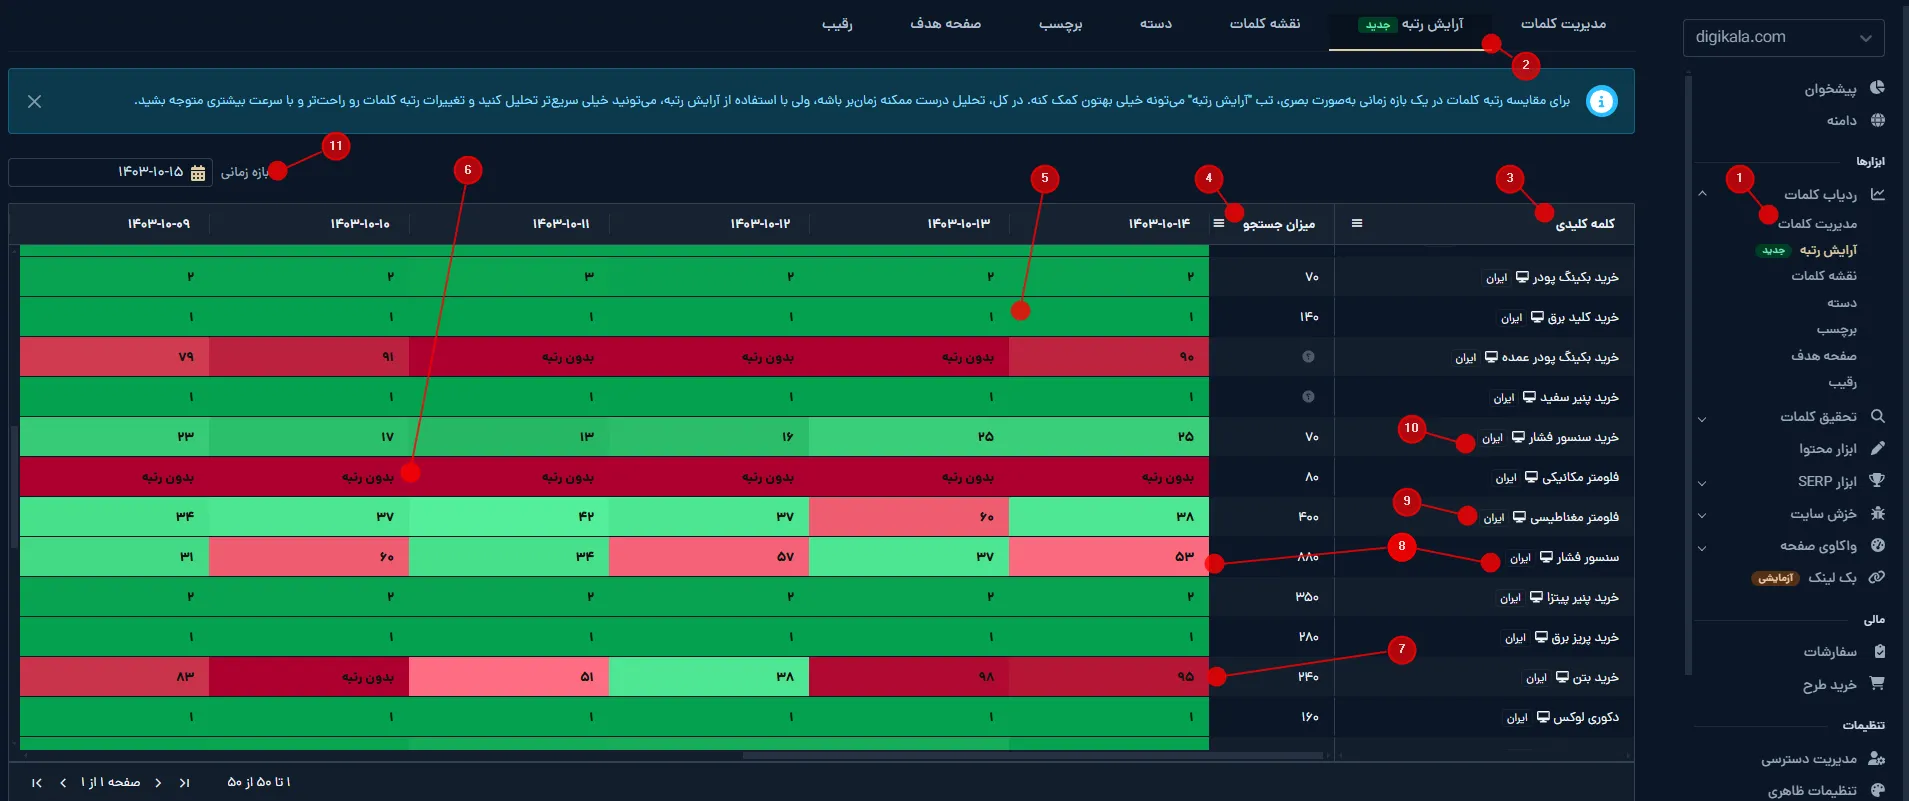Click the مدیریت دسترسی user icon
Image resolution: width=1909 pixels, height=801 pixels.
1877,758
